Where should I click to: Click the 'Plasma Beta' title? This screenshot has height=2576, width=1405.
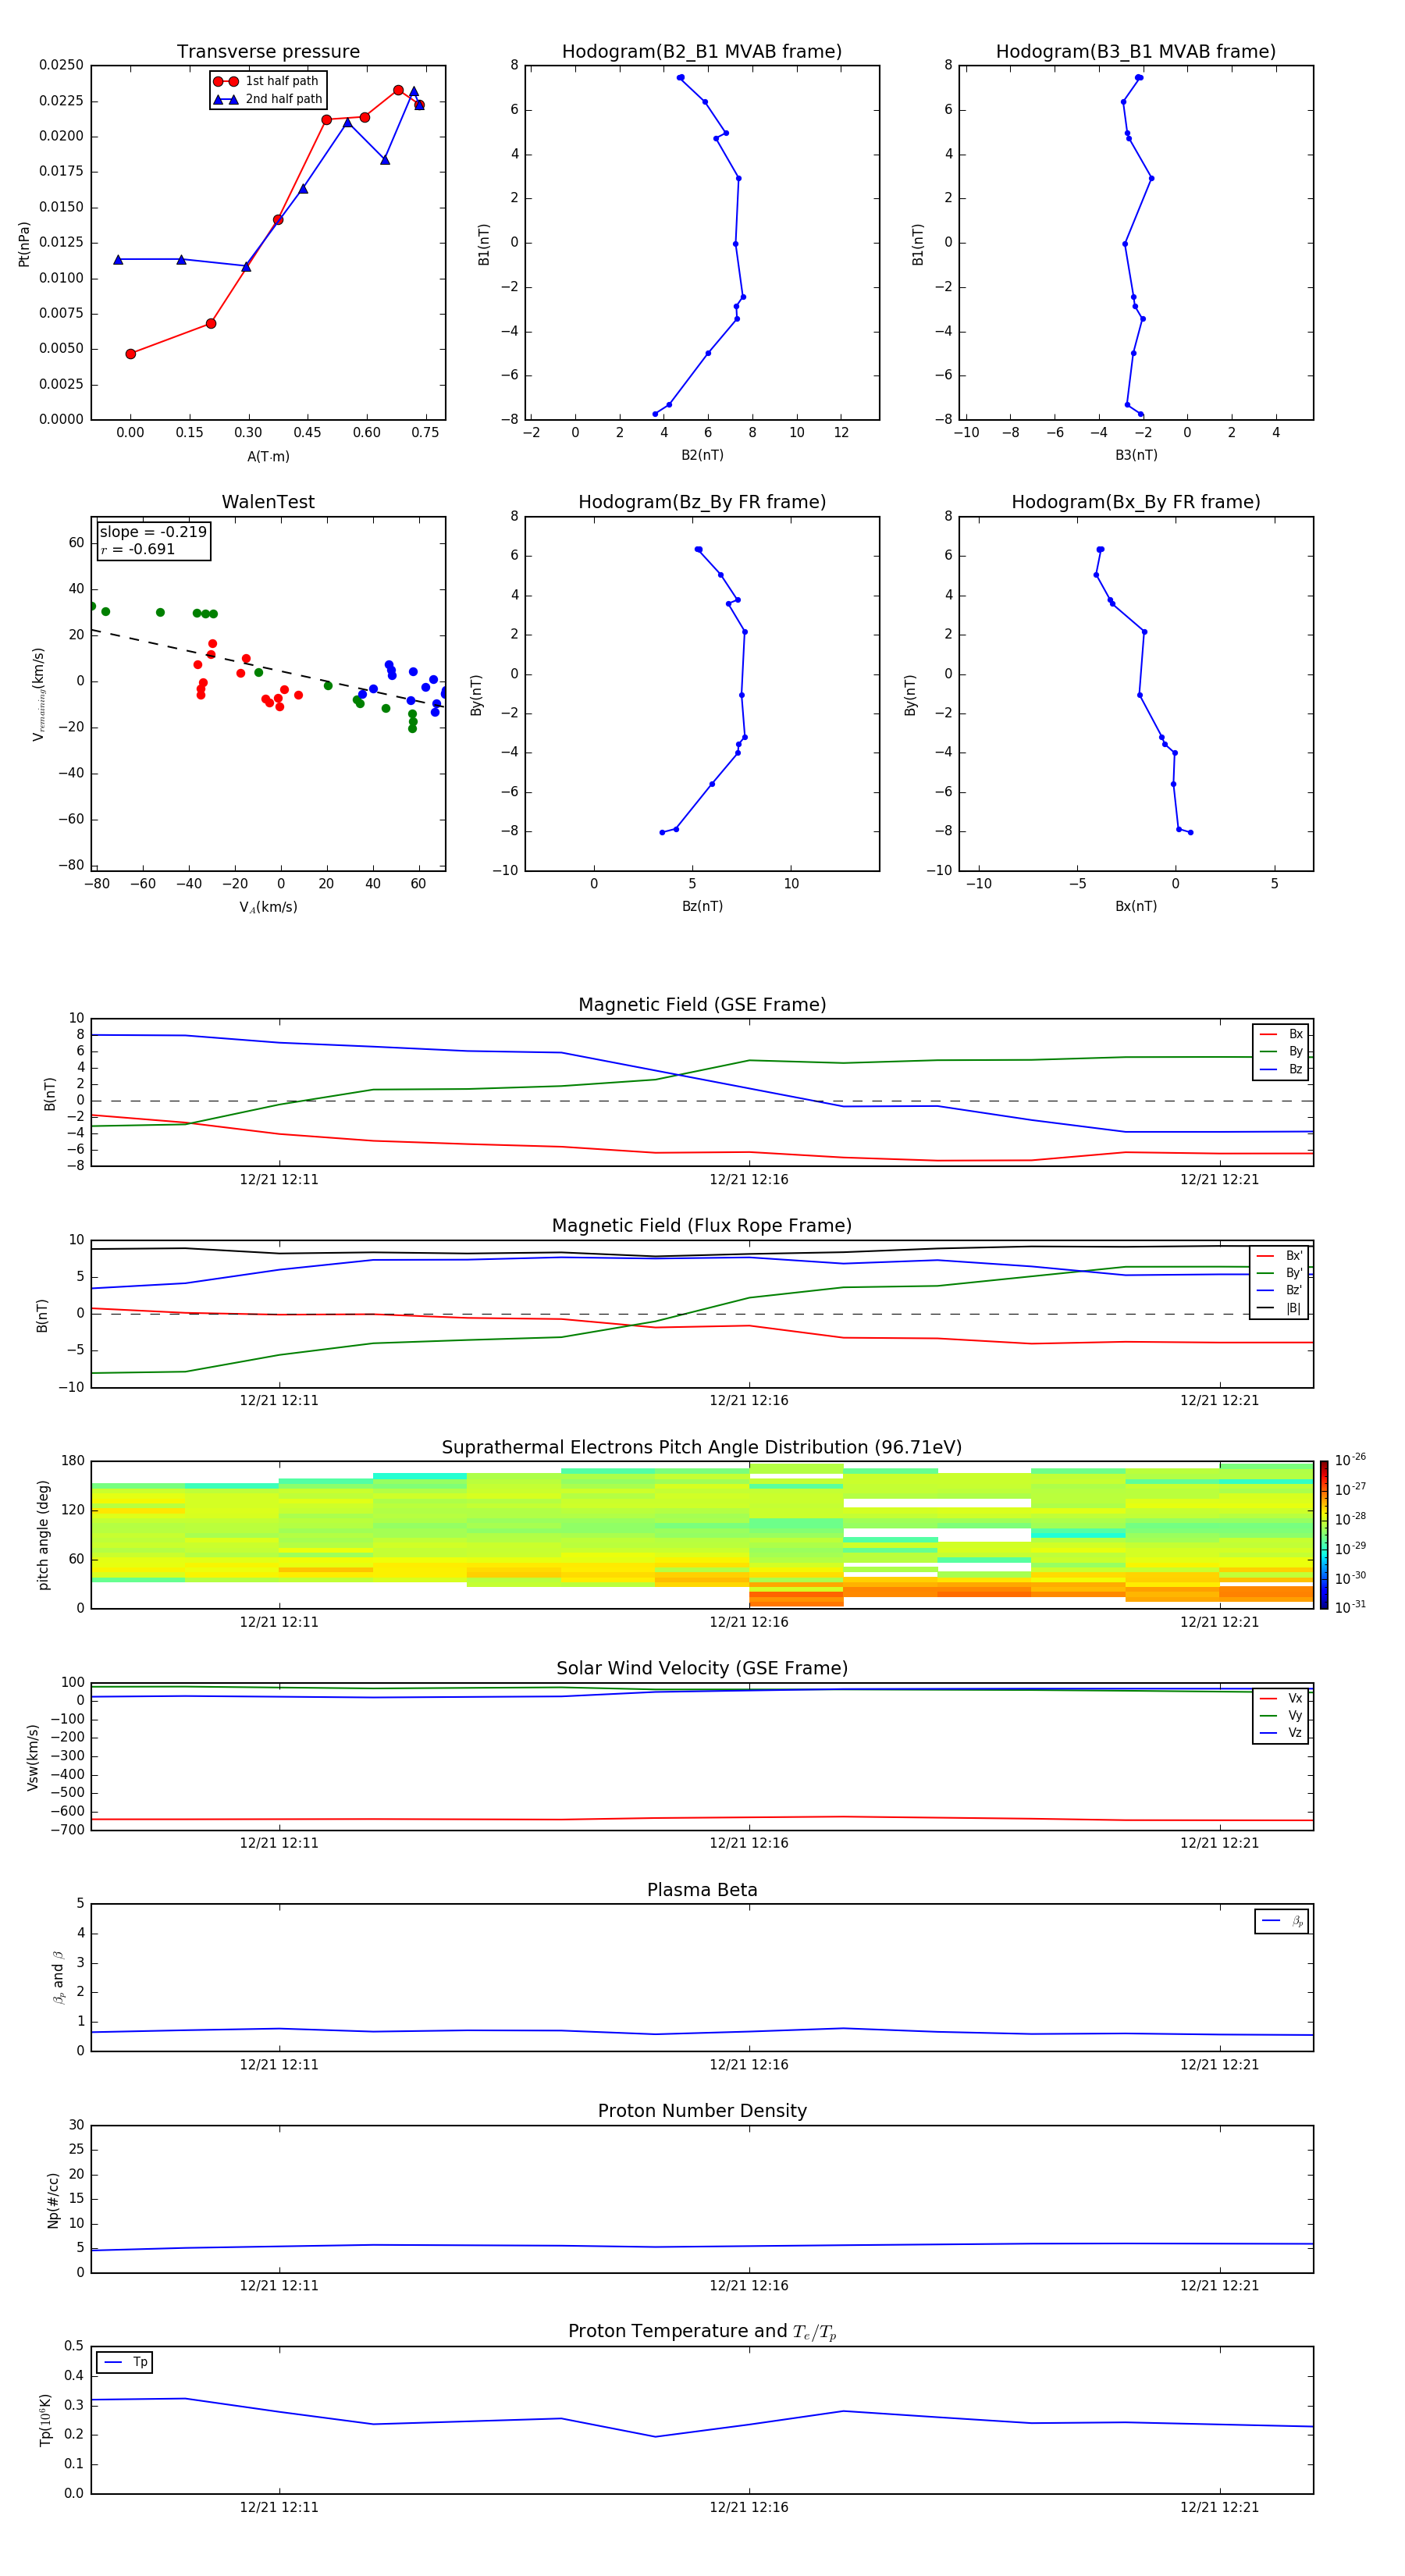click(x=702, y=1890)
